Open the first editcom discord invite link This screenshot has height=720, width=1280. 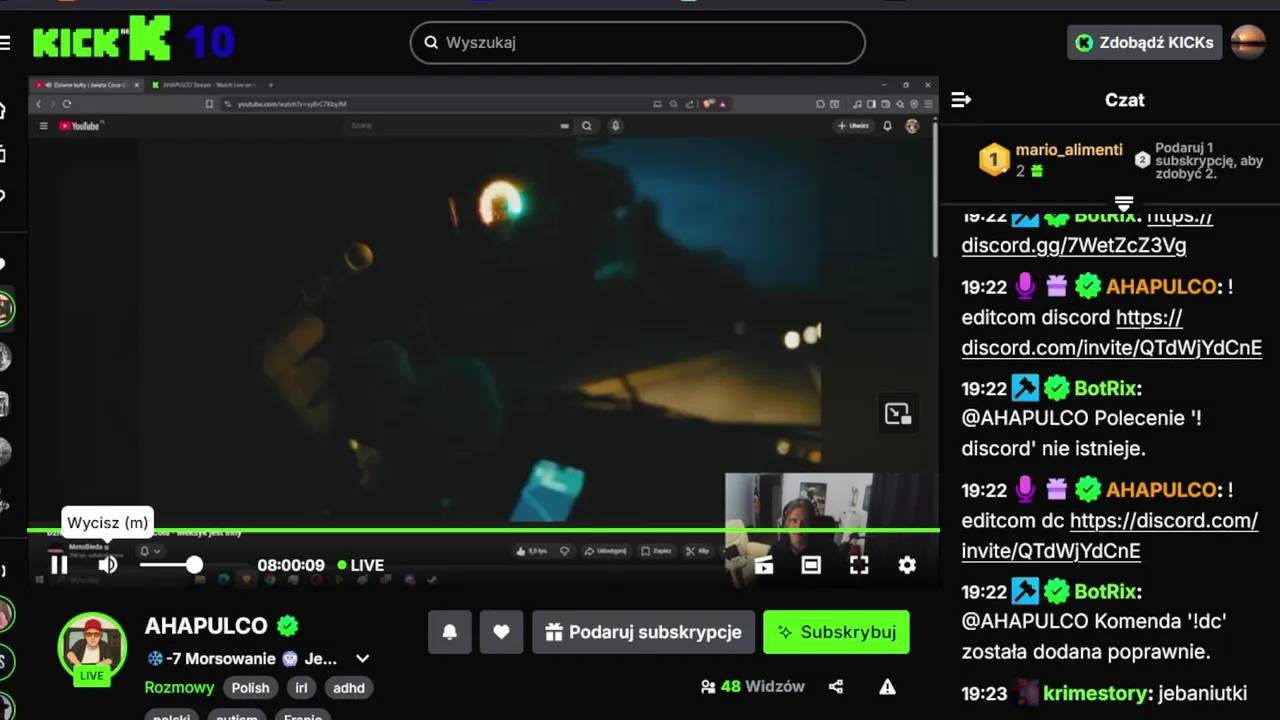pos(1111,333)
